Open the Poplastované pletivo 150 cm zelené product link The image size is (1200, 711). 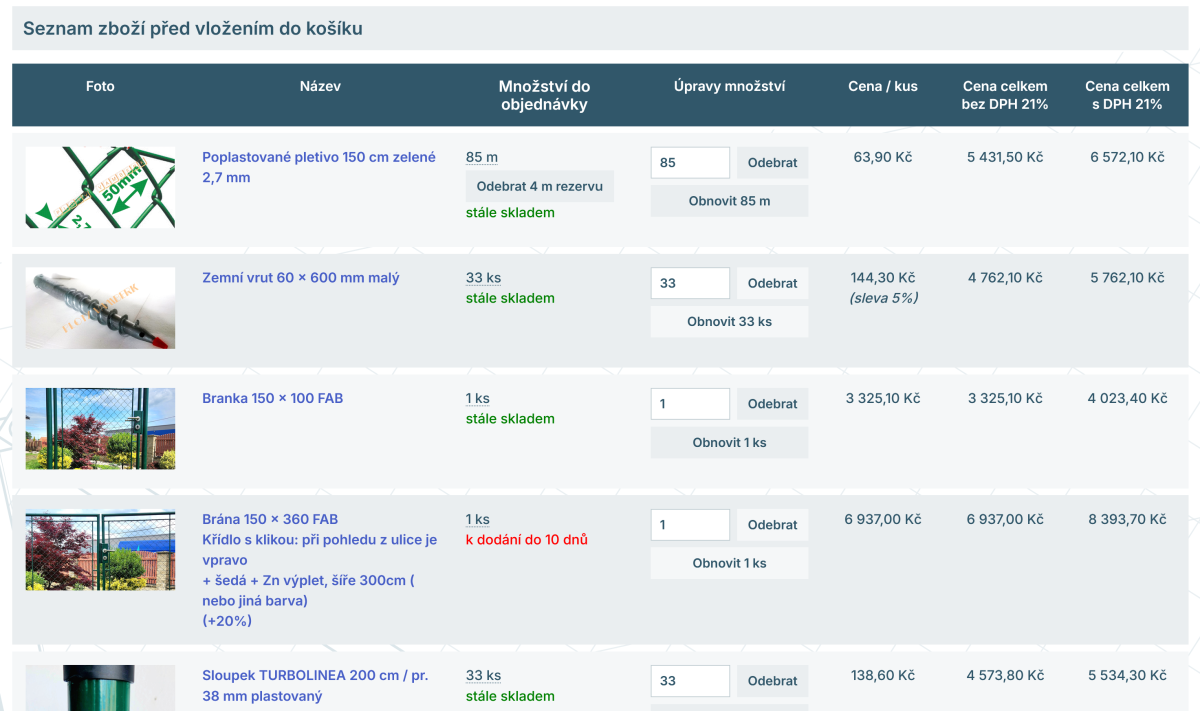(x=319, y=167)
